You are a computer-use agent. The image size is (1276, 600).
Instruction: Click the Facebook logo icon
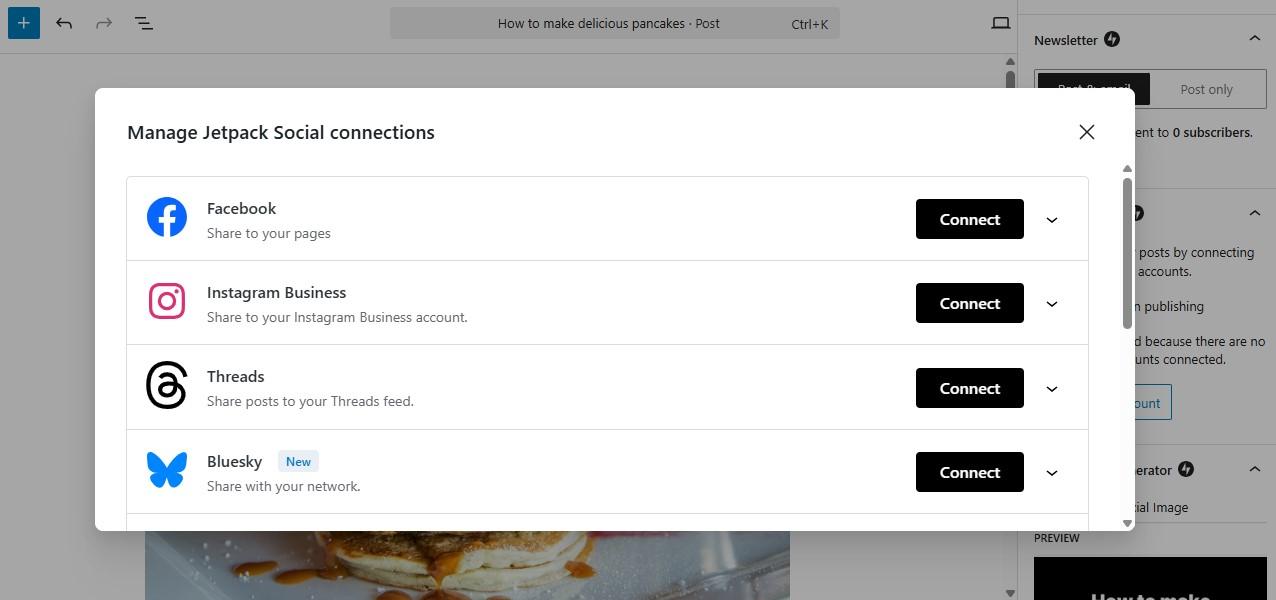[166, 217]
